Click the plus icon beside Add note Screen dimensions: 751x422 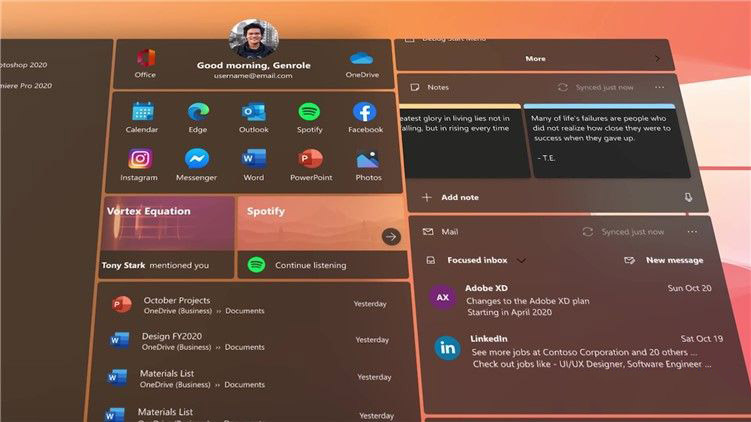pyautogui.click(x=426, y=197)
